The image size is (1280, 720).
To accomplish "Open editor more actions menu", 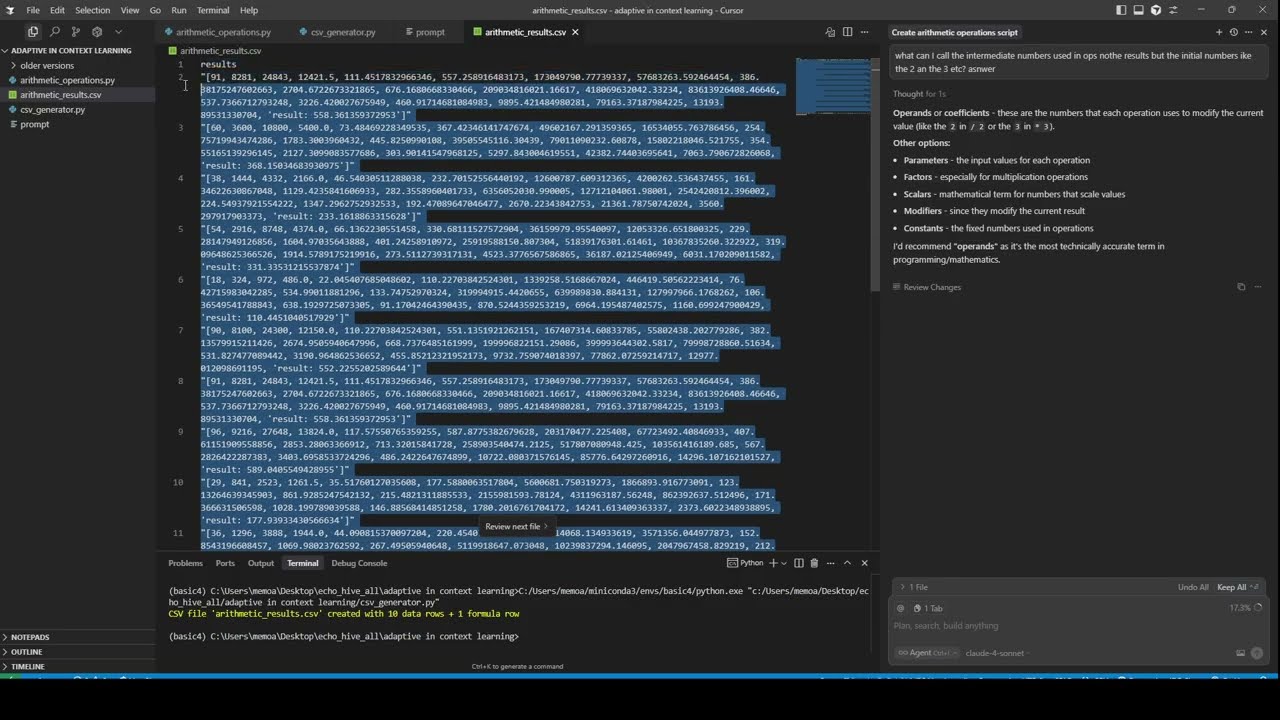I will pos(866,32).
